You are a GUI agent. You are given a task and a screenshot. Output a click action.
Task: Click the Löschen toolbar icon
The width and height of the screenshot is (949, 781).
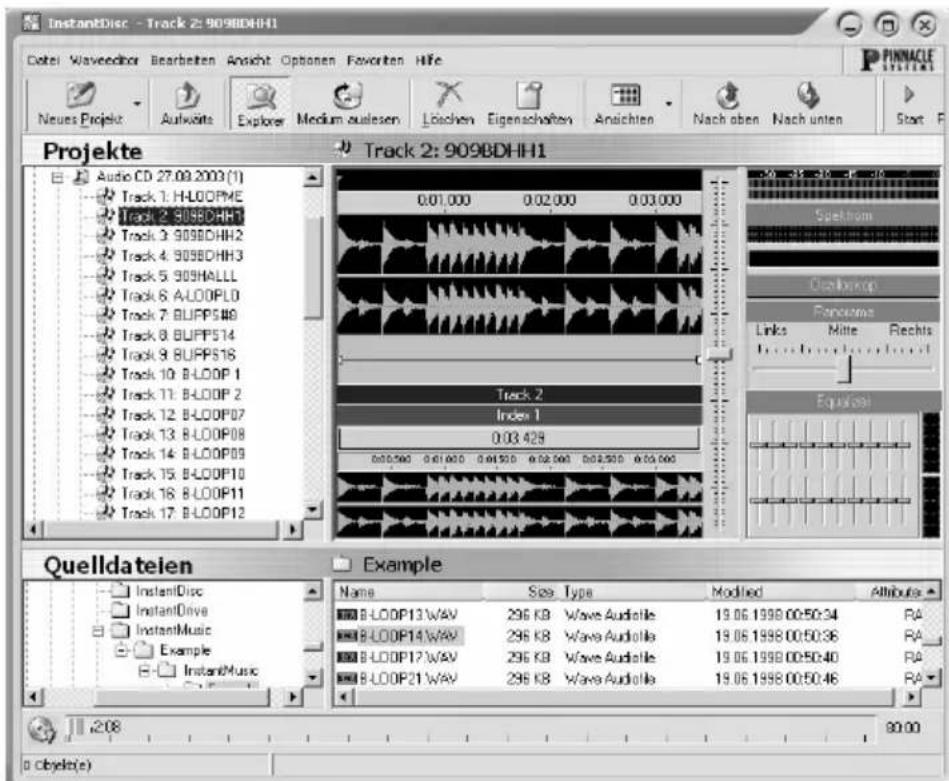coord(448,95)
